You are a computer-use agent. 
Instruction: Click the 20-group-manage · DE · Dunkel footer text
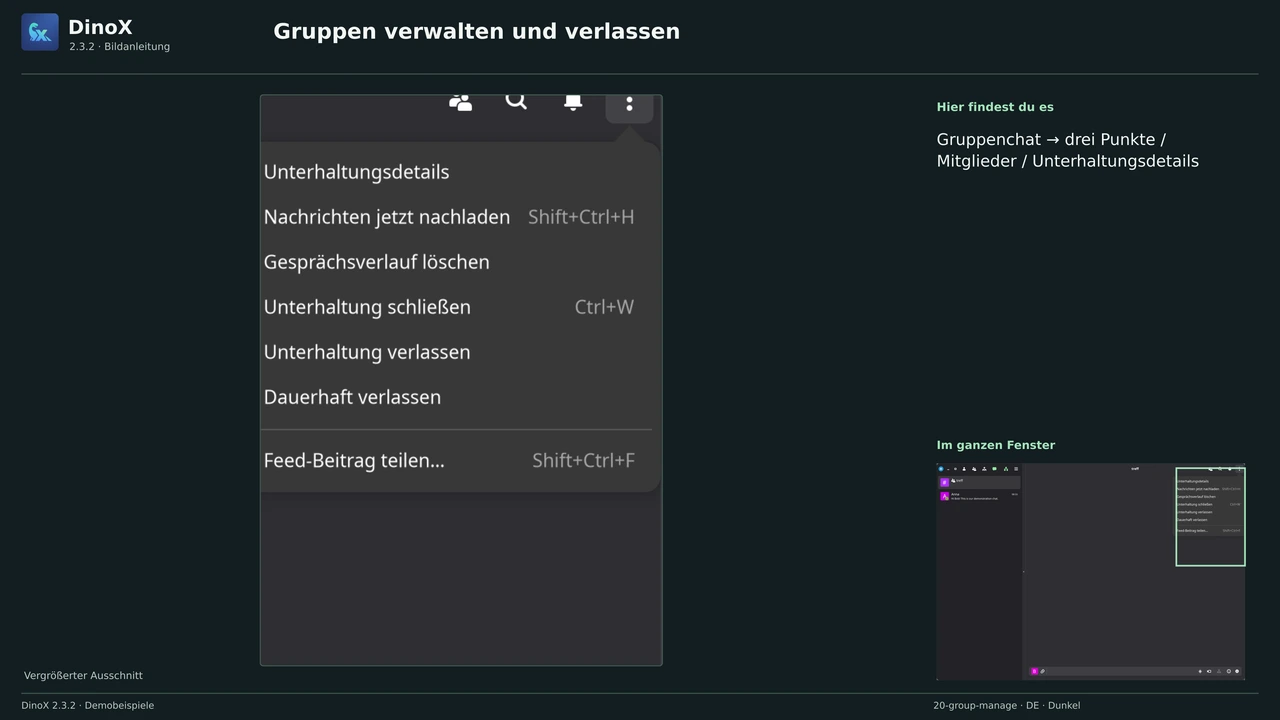[1007, 706]
